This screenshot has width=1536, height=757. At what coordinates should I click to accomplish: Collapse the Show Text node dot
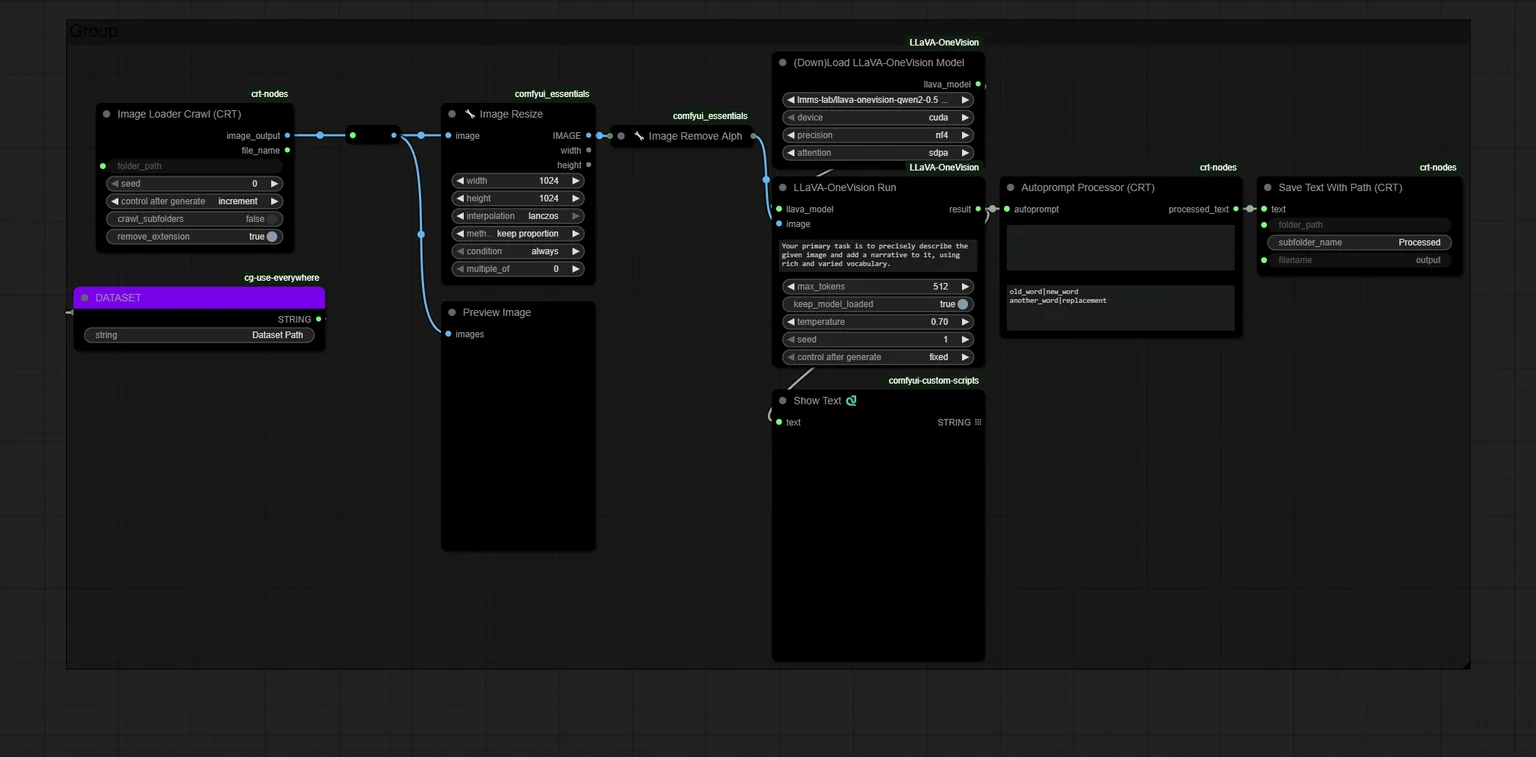pos(782,401)
